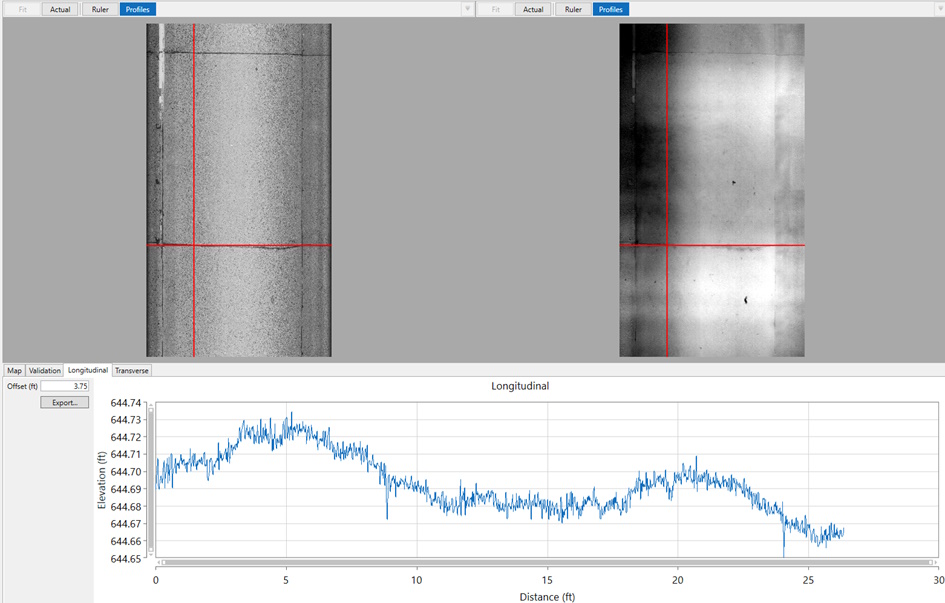Click the vertical elevation range slider
945x603 pixels.
[x=151, y=480]
